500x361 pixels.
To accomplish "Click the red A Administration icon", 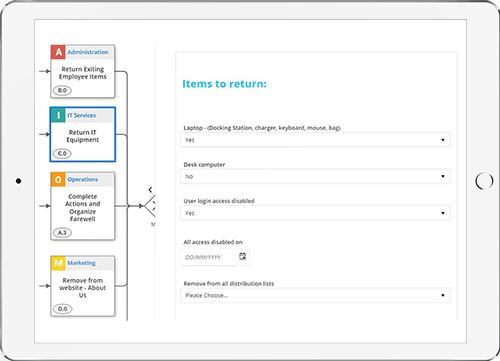I will [58, 52].
